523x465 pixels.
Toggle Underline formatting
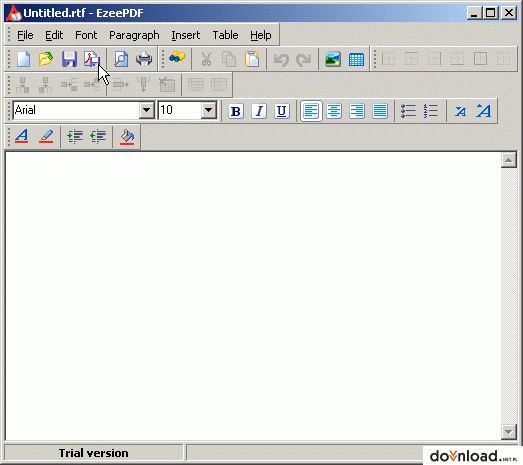pyautogui.click(x=282, y=111)
